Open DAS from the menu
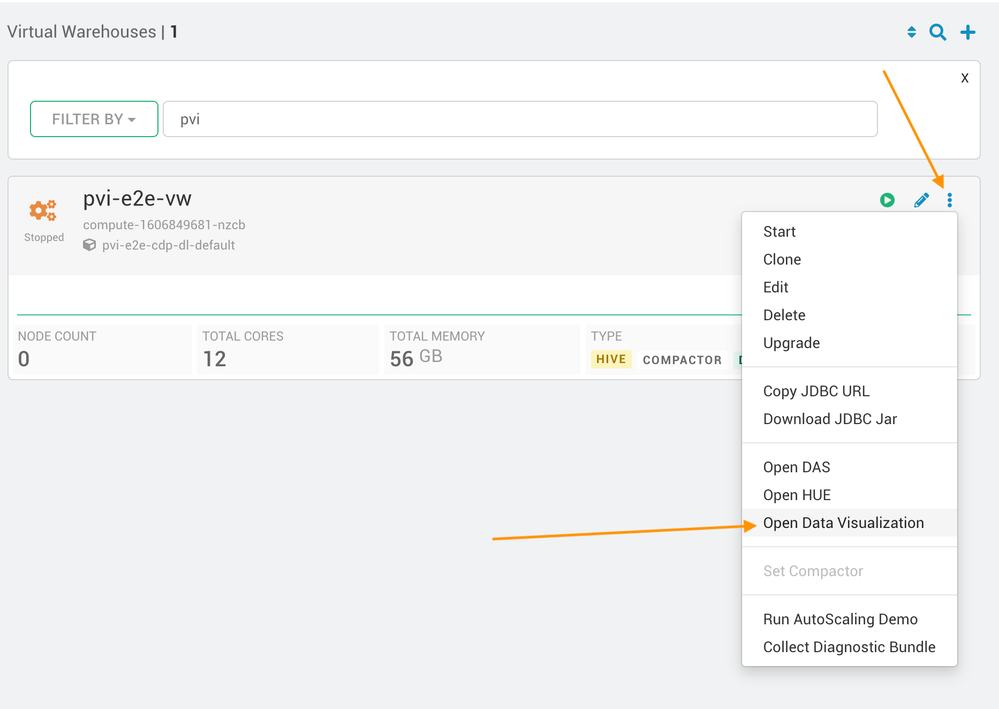 point(796,467)
